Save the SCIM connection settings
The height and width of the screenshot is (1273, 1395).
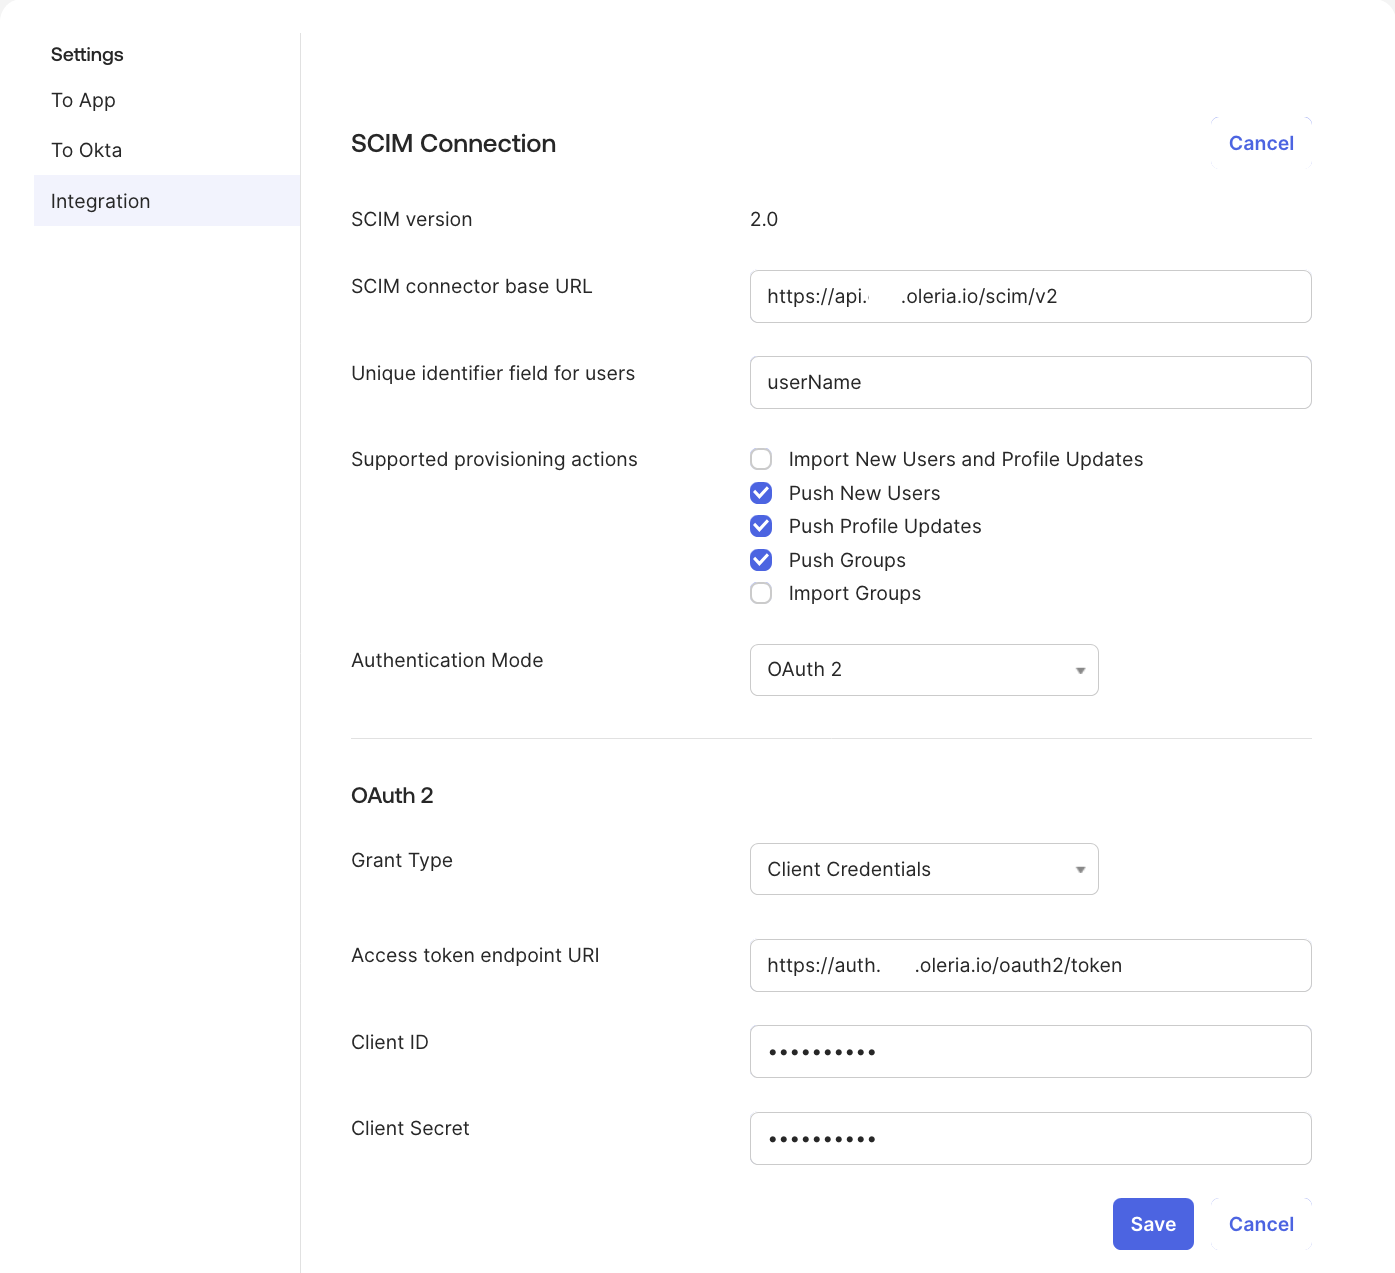pyautogui.click(x=1153, y=1224)
